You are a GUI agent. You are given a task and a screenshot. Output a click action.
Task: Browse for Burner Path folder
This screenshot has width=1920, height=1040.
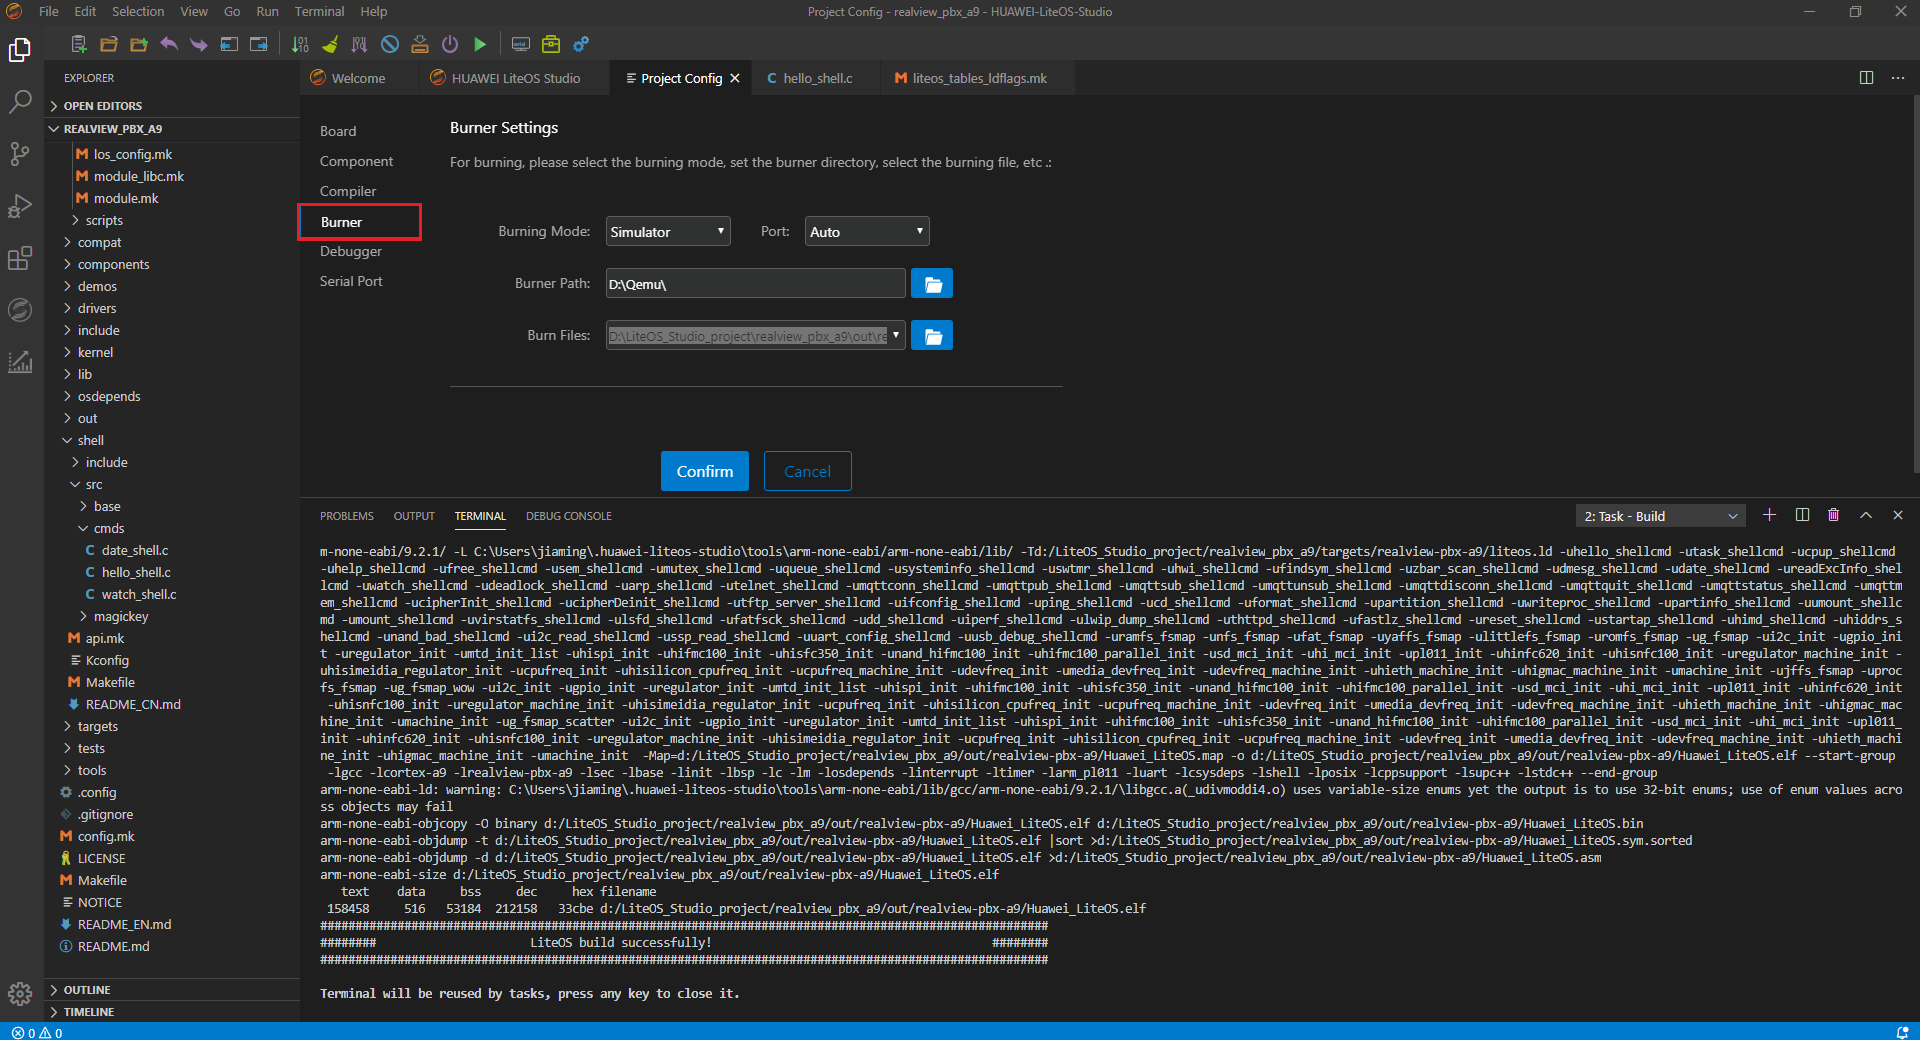click(x=932, y=284)
